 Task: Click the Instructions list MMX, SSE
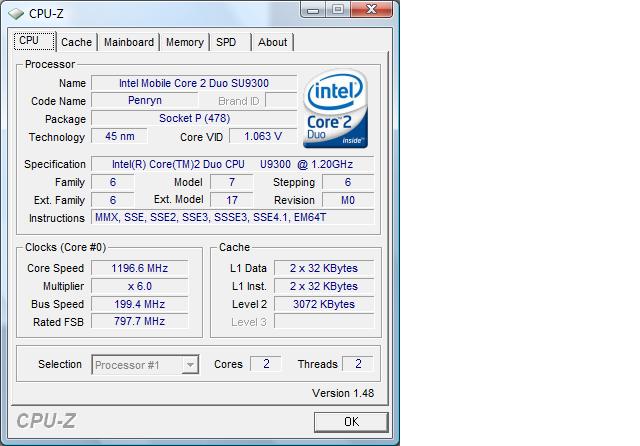232,217
